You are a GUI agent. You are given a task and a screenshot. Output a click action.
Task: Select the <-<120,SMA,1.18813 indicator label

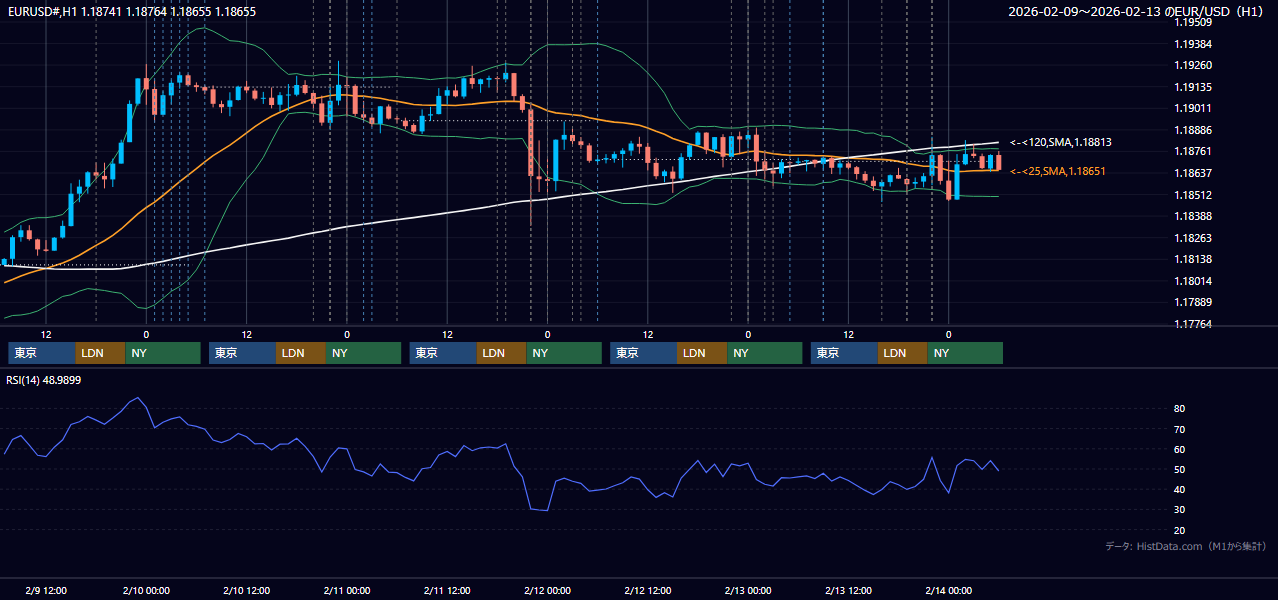1061,143
